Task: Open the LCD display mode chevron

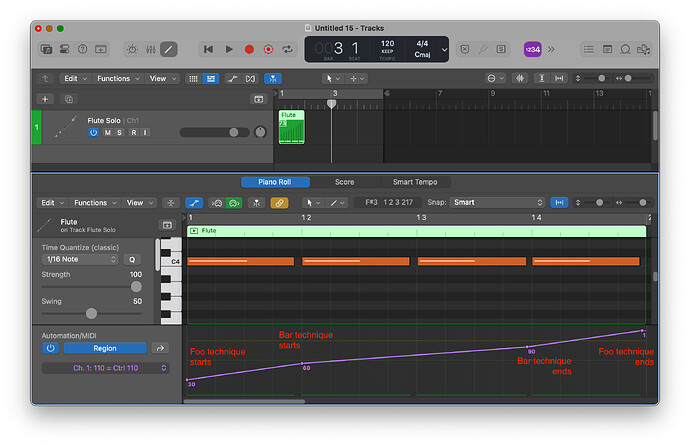Action: (x=444, y=50)
